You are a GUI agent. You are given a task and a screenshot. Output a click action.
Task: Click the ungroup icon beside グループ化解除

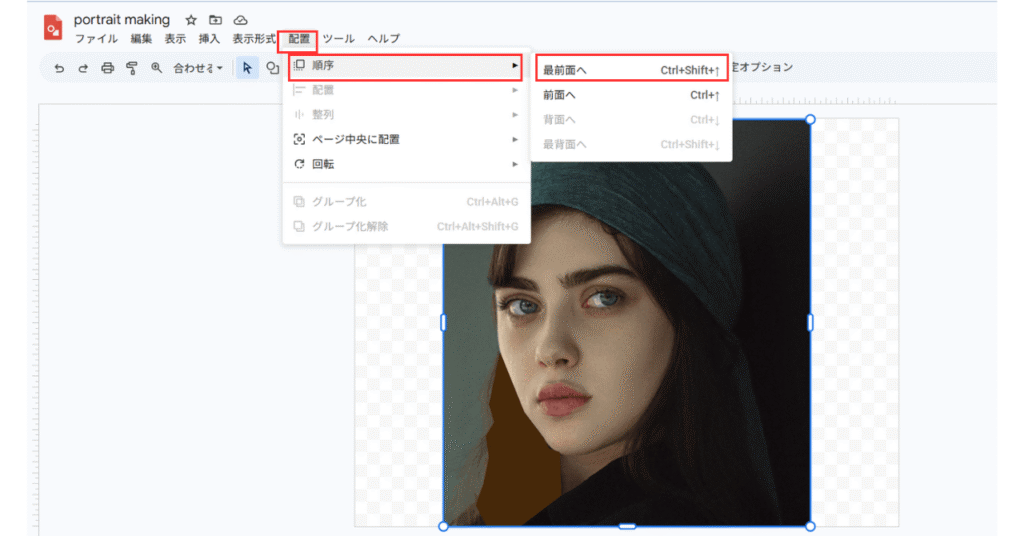pyautogui.click(x=299, y=227)
